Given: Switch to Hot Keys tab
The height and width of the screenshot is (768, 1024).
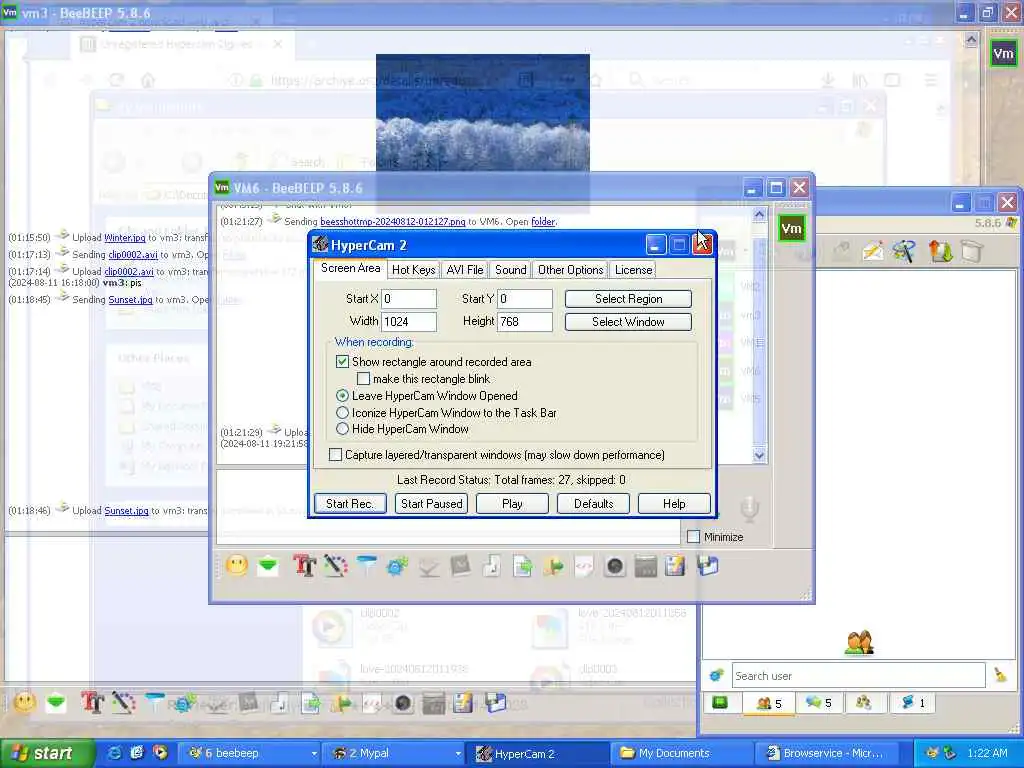Looking at the screenshot, I should 413,270.
